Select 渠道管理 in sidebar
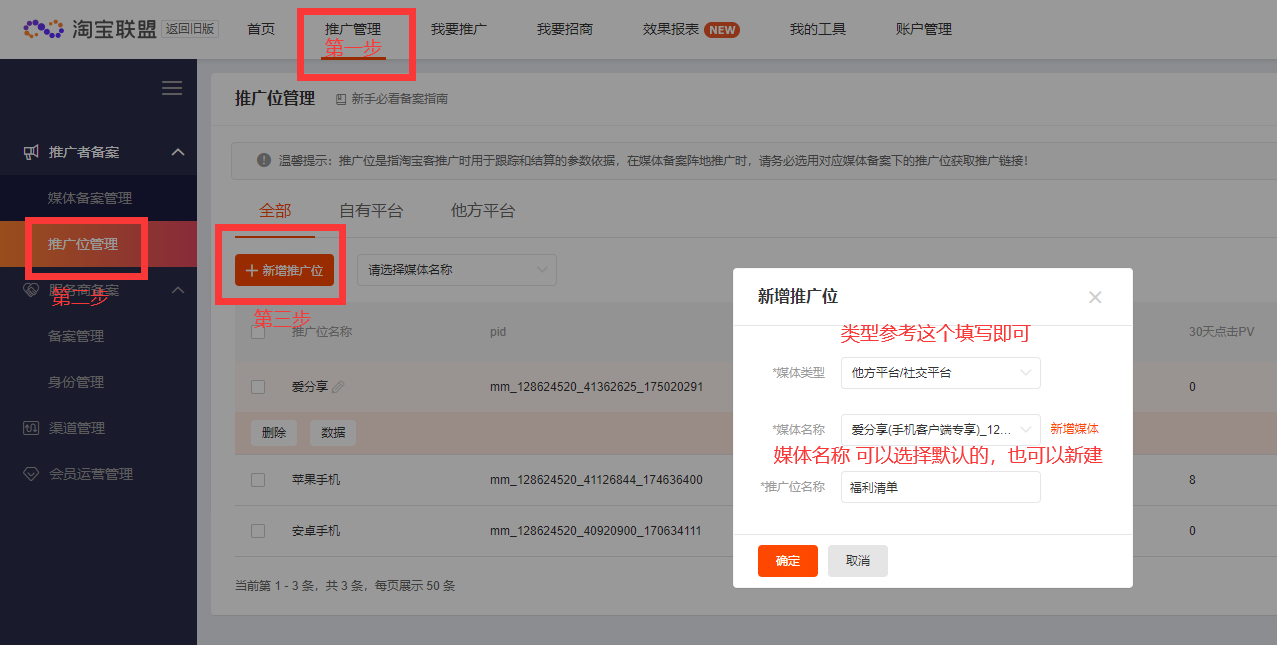The height and width of the screenshot is (645, 1277). point(77,428)
